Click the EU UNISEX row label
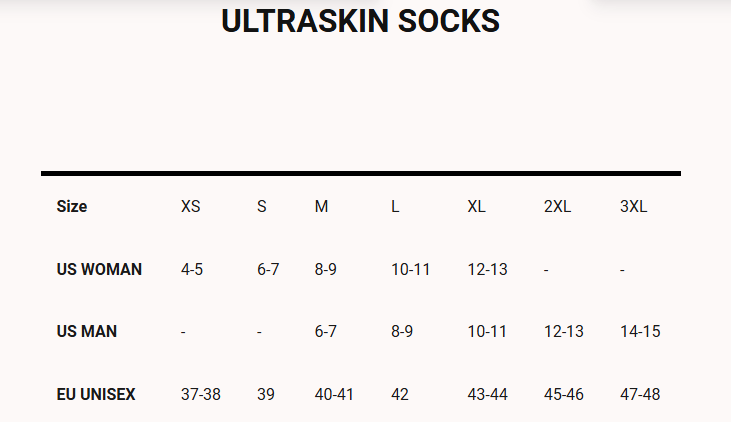The width and height of the screenshot is (731, 432). [96, 394]
